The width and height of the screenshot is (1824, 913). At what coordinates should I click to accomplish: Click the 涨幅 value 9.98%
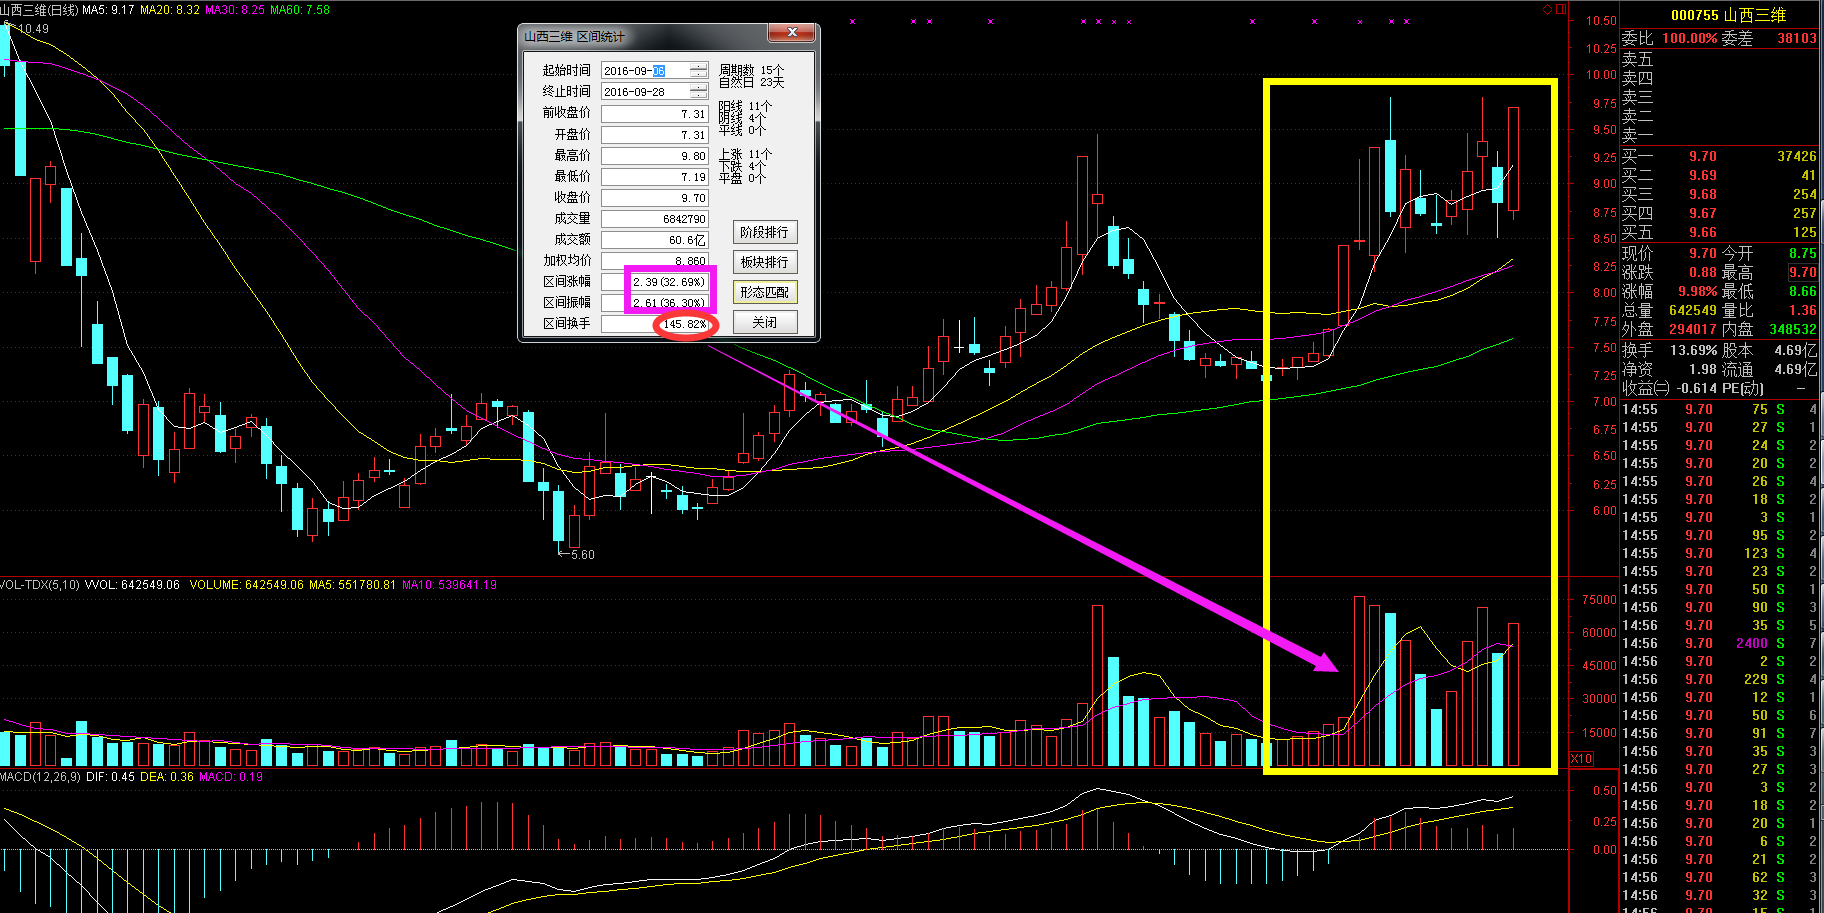pos(1697,292)
